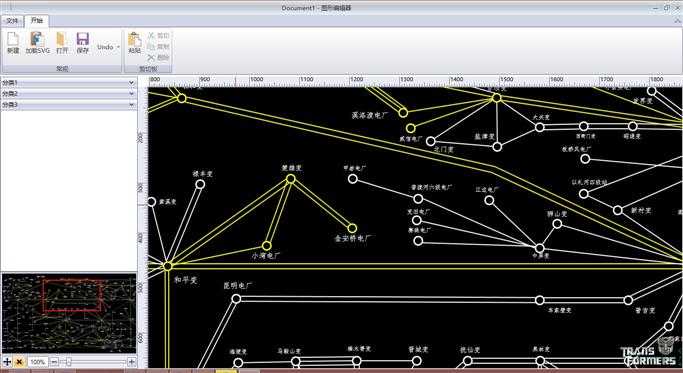
Task: Select the pan crosshair tool below the minimap
Action: [7, 362]
